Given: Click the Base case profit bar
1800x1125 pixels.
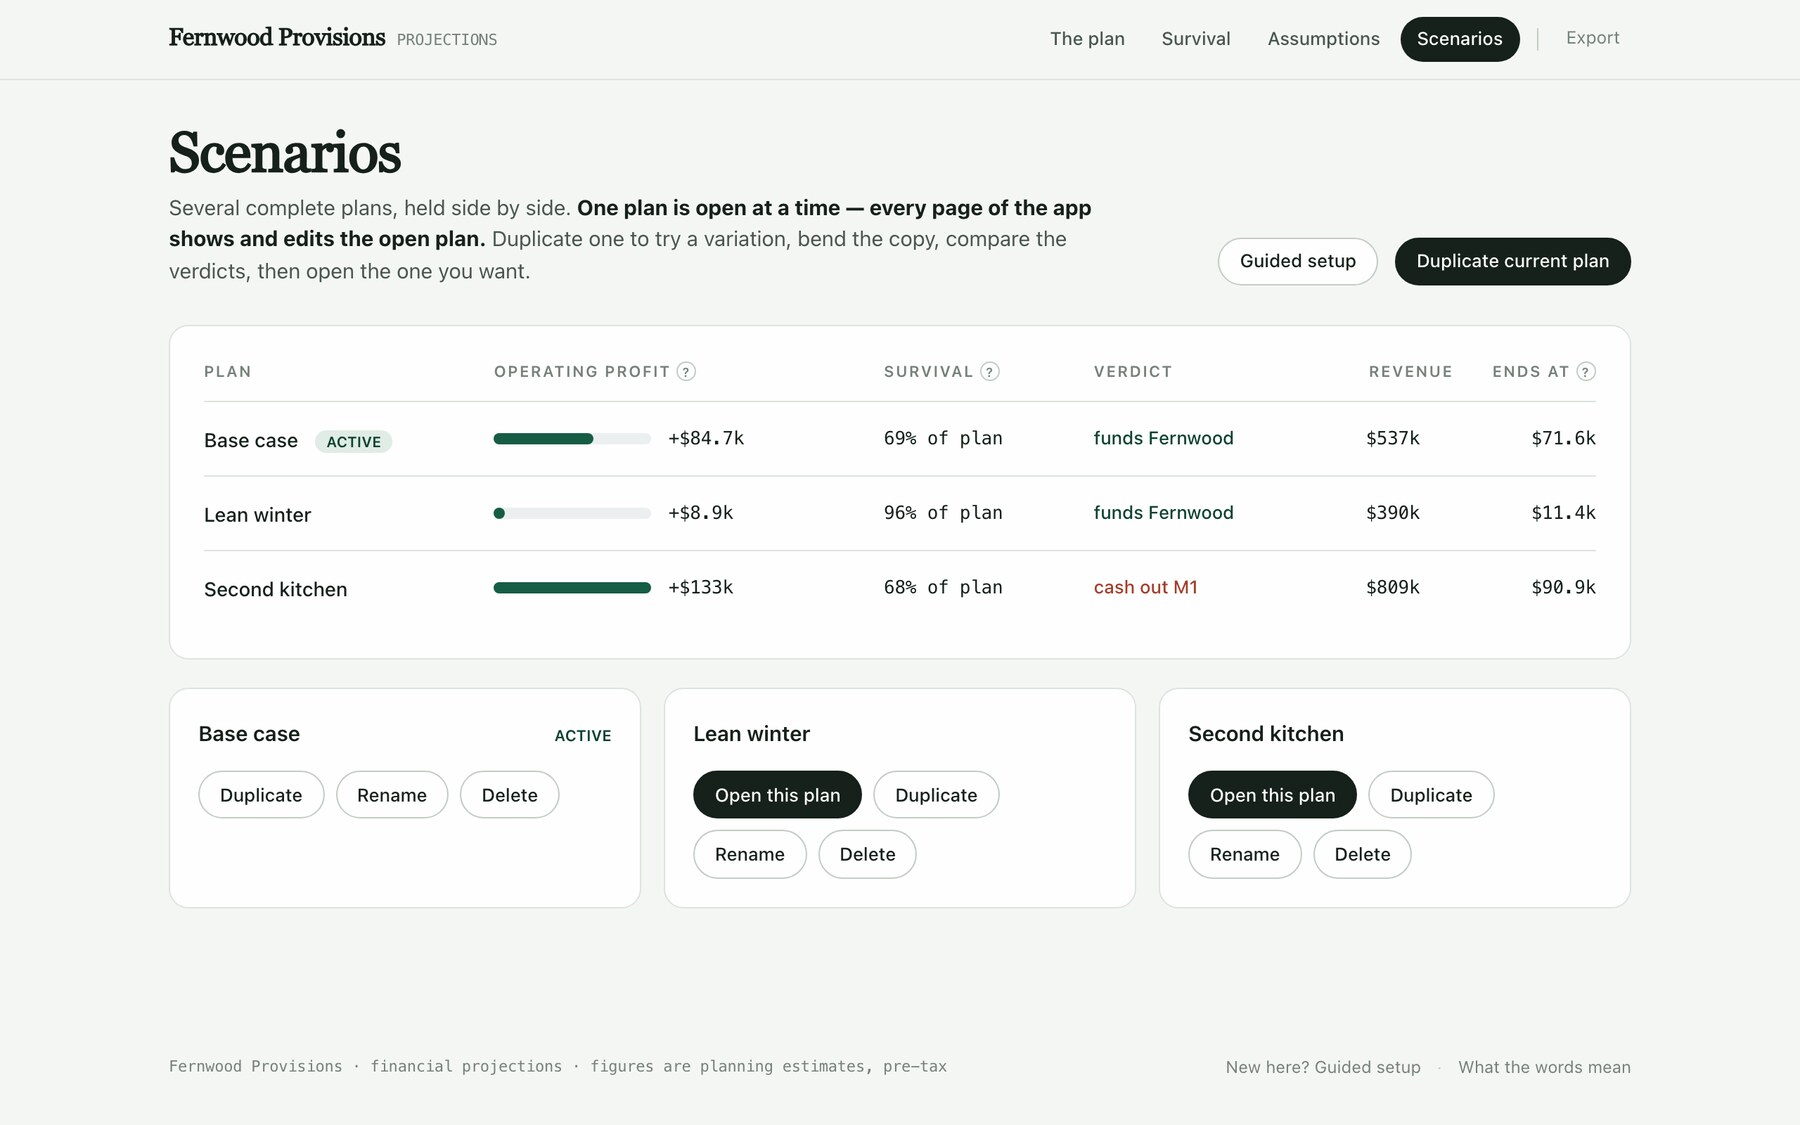Looking at the screenshot, I should pos(572,439).
